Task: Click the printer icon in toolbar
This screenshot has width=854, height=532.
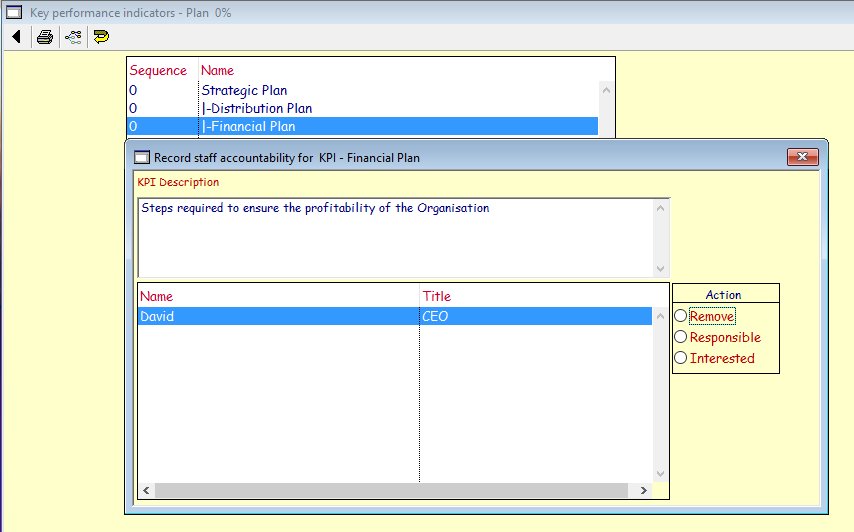Action: (x=45, y=37)
